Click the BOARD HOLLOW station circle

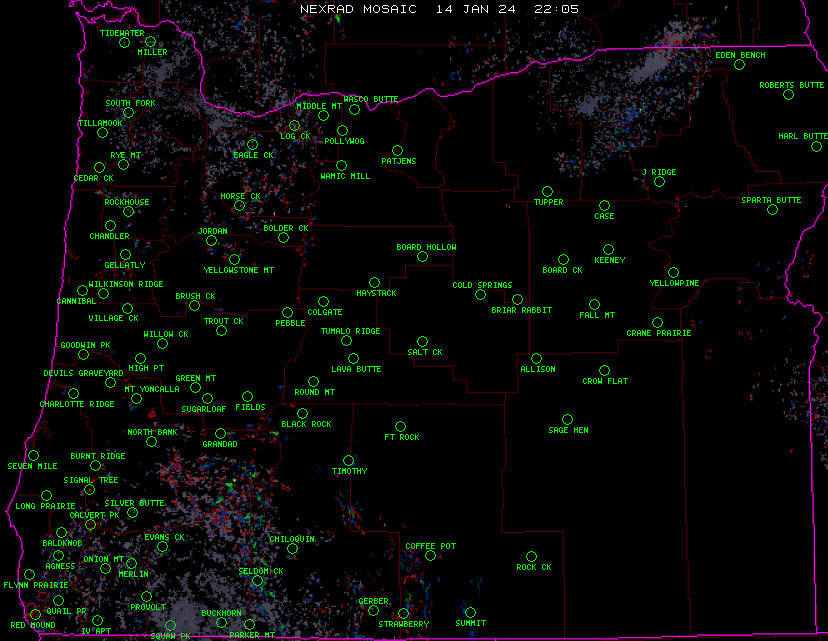point(422,257)
